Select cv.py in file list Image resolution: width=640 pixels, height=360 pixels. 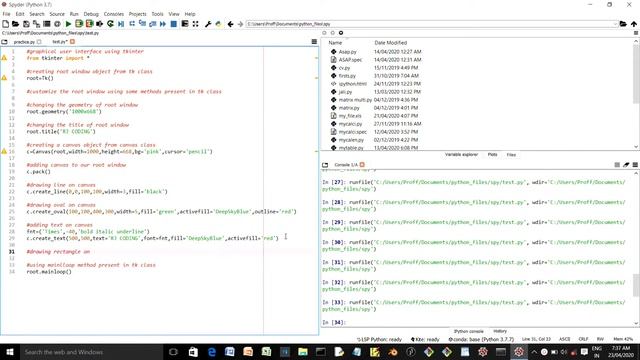coord(344,68)
